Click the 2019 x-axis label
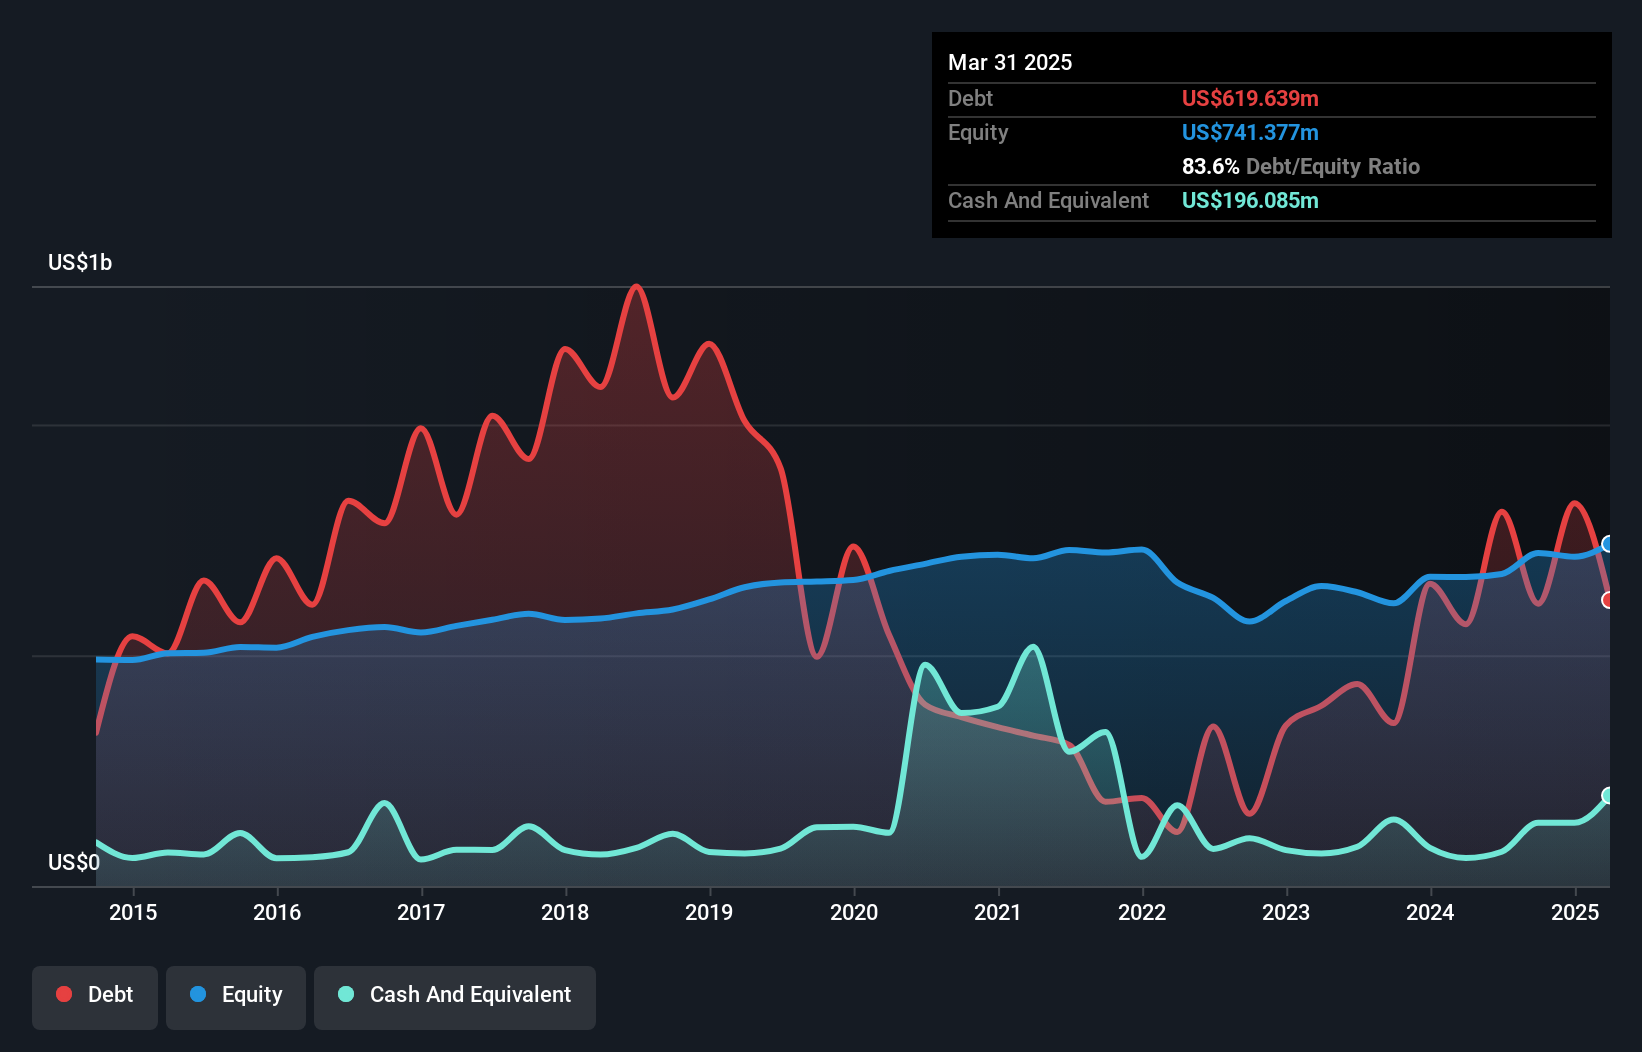Viewport: 1642px width, 1052px height. tap(709, 912)
